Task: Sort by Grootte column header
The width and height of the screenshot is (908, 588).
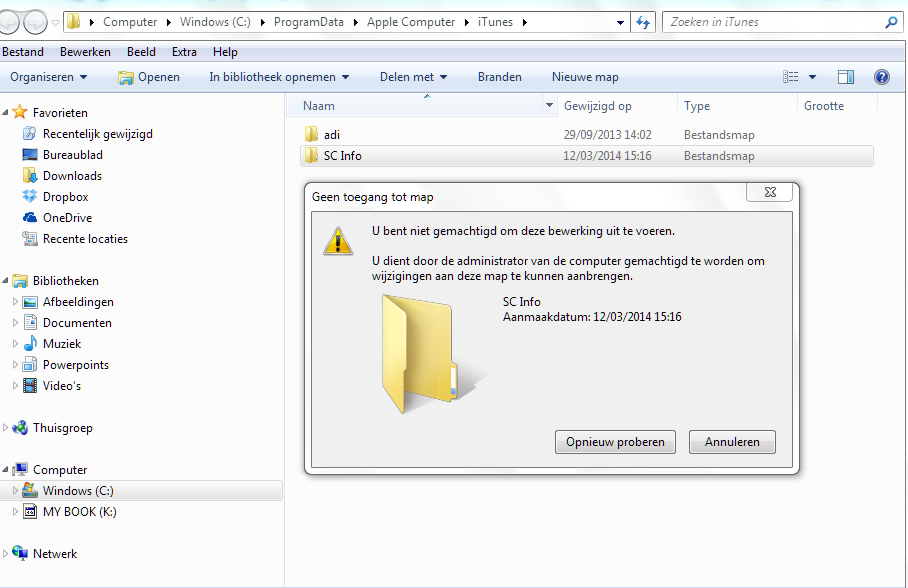Action: pyautogui.click(x=837, y=106)
